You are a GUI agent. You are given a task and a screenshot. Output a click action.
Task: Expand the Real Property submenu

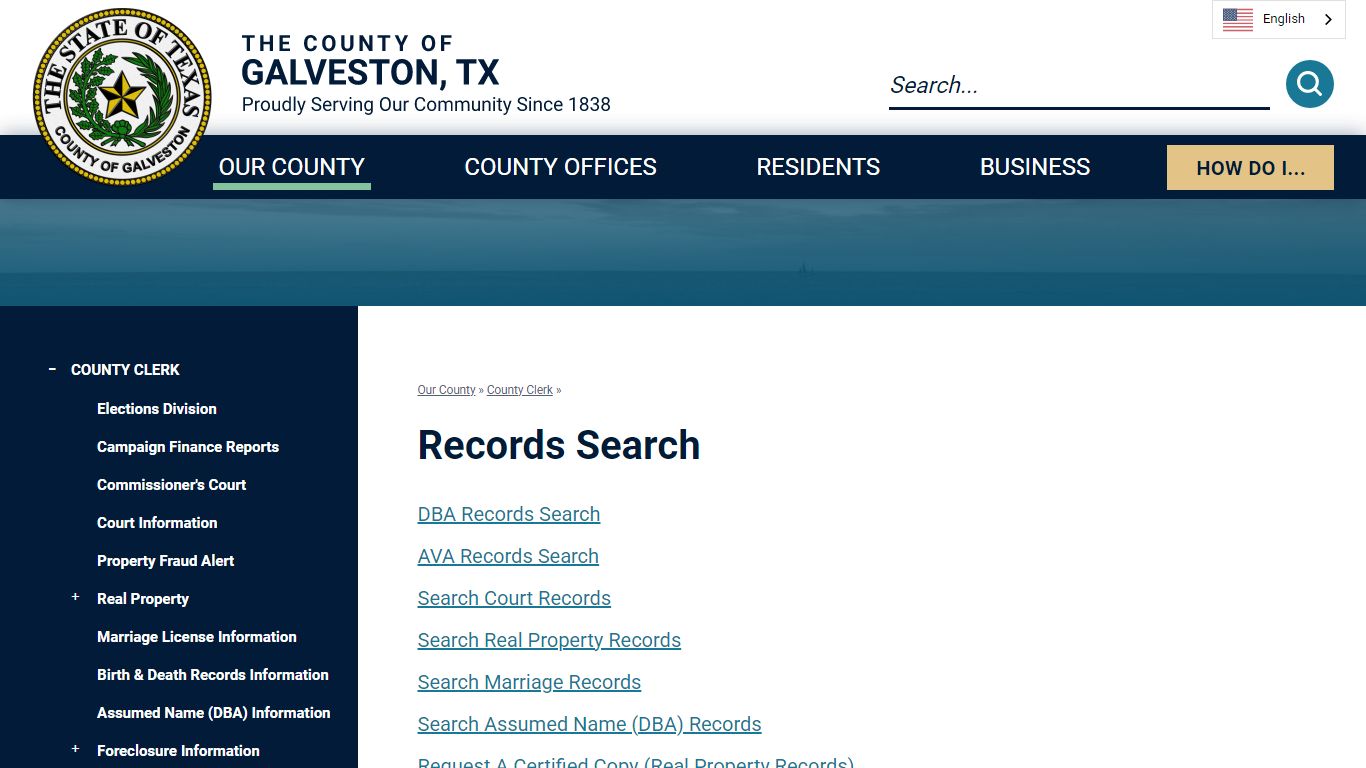point(75,597)
